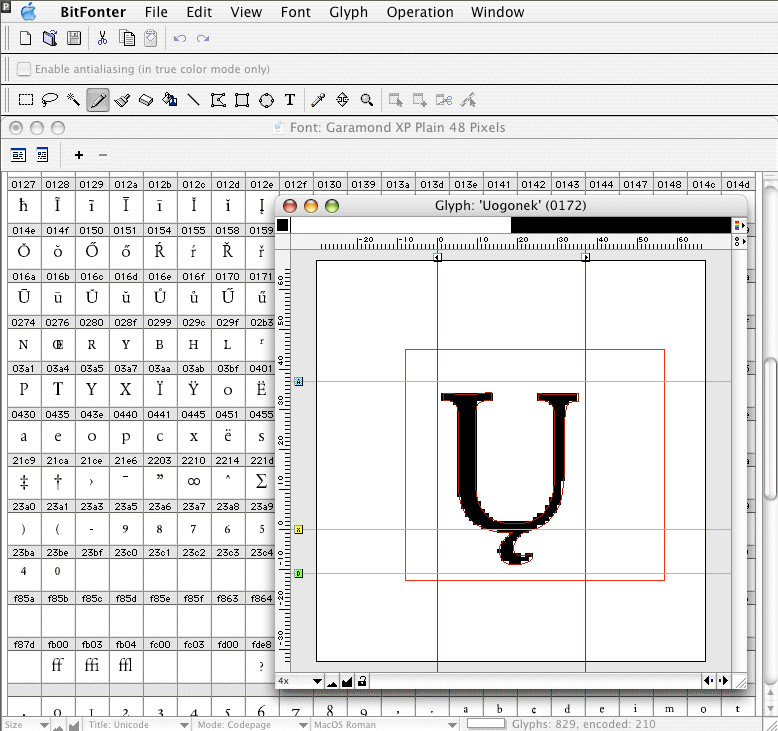The height and width of the screenshot is (731, 778).
Task: Click the plus button in font window
Action: [79, 155]
